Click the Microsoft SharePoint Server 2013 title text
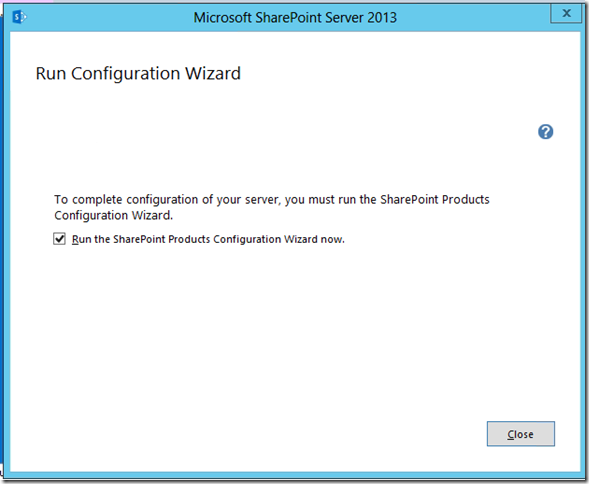 coord(295,18)
